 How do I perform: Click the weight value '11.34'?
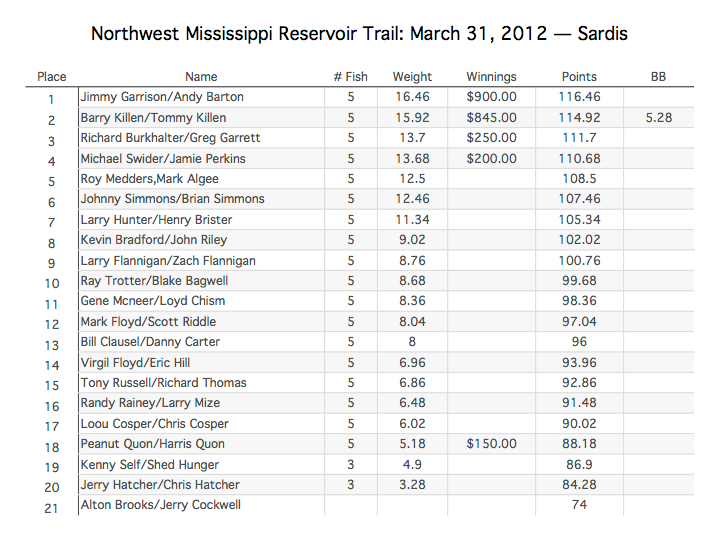[412, 220]
